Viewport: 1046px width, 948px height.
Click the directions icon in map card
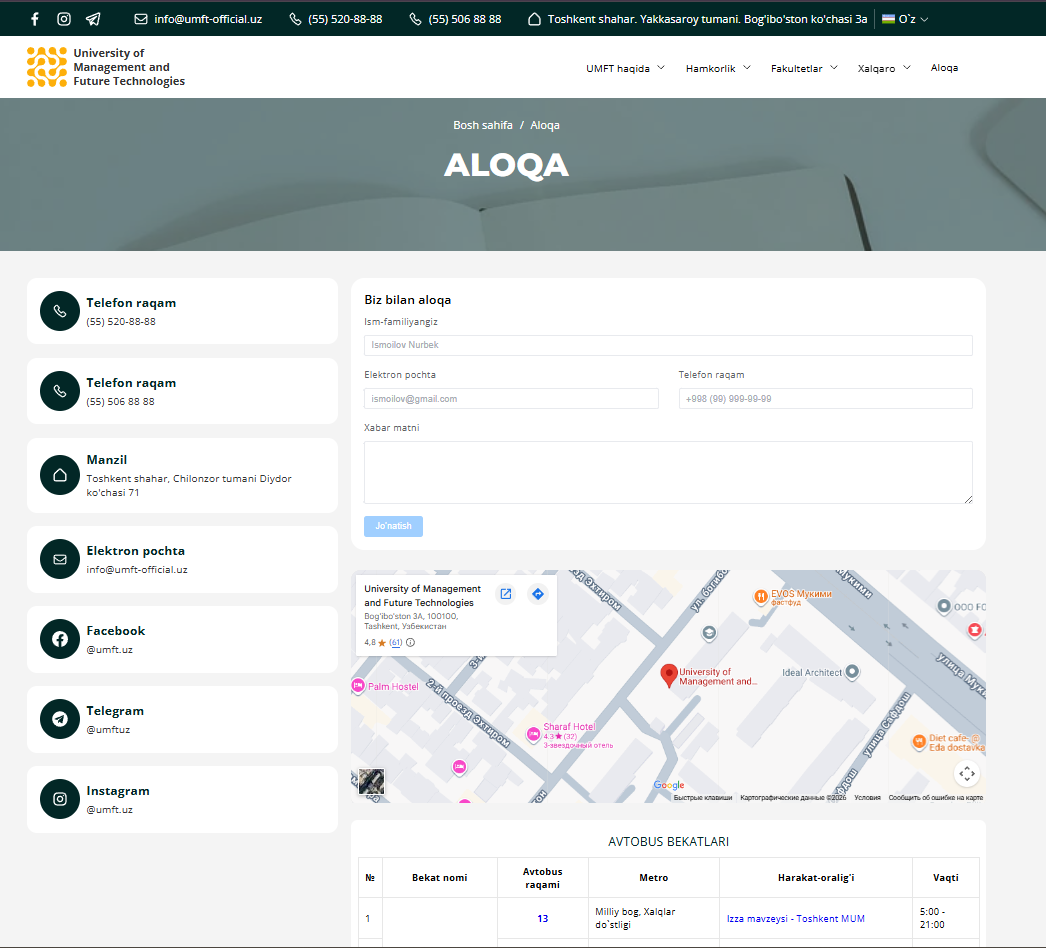(538, 594)
